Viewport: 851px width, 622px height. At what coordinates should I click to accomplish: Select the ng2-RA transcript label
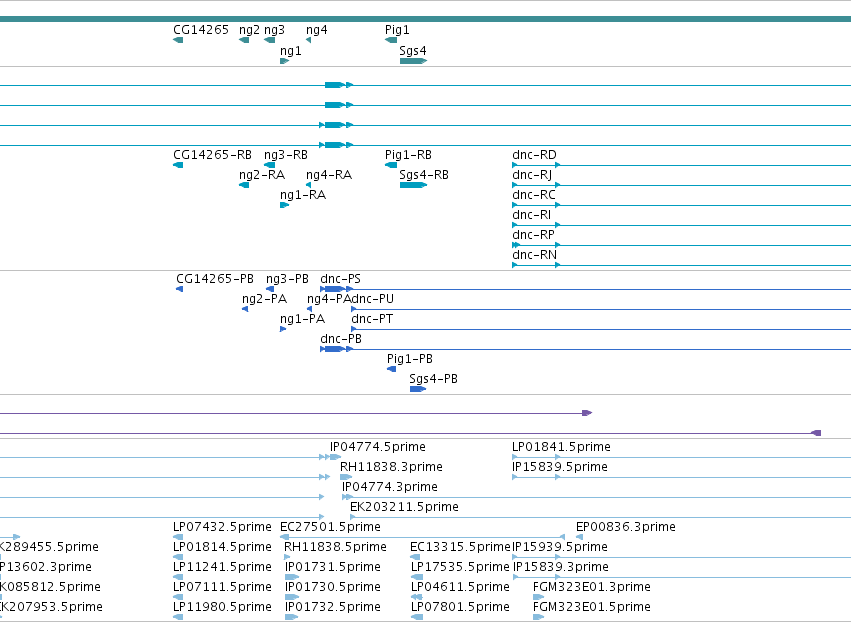(x=262, y=175)
